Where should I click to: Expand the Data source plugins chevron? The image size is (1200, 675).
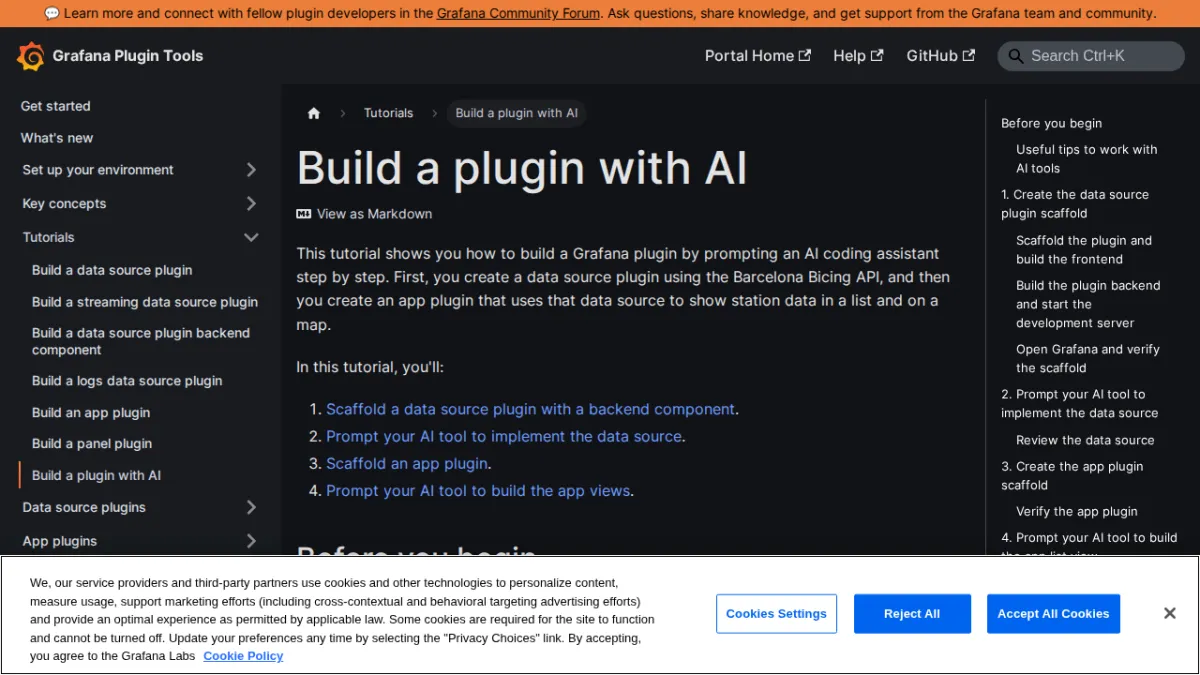251,508
